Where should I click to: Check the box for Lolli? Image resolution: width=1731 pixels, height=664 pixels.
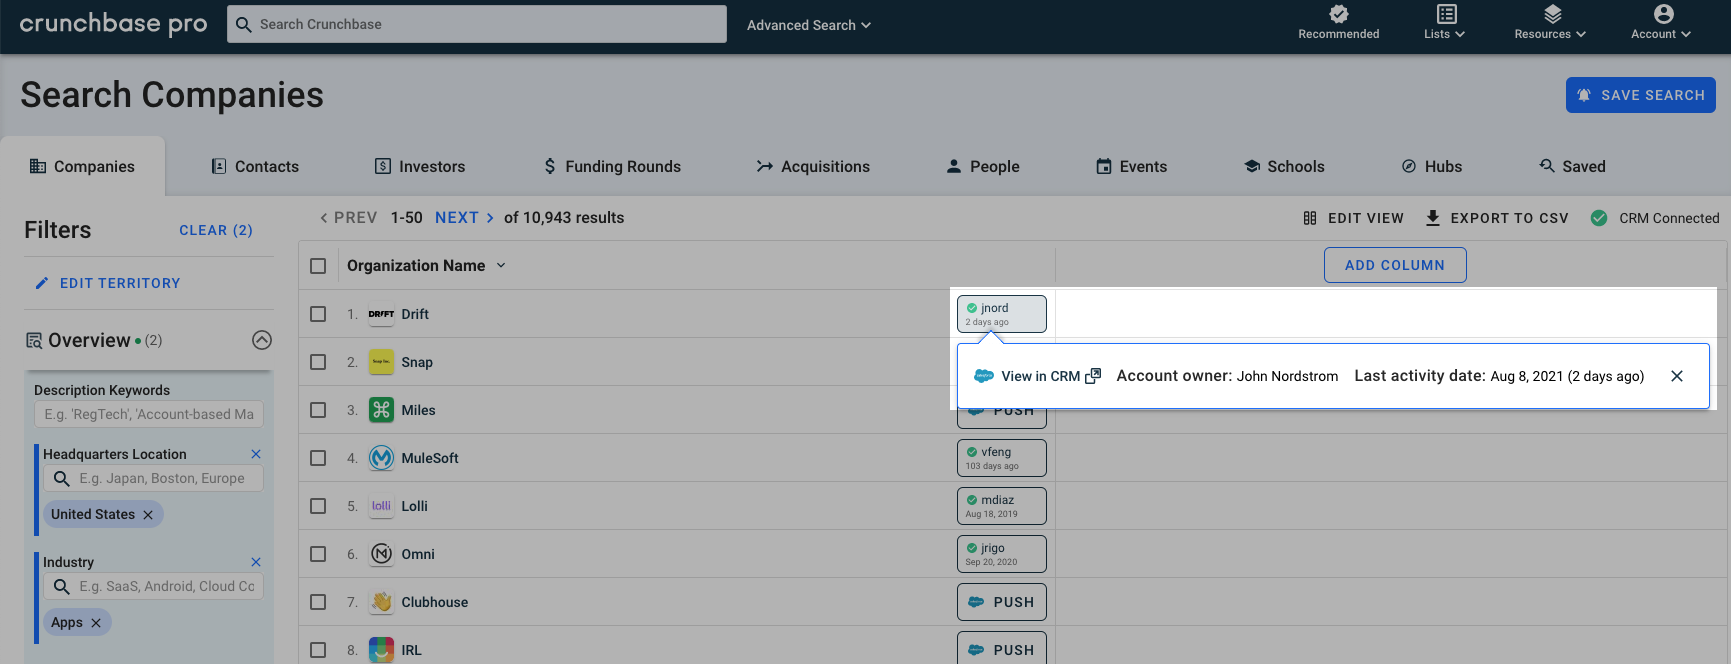[318, 506]
